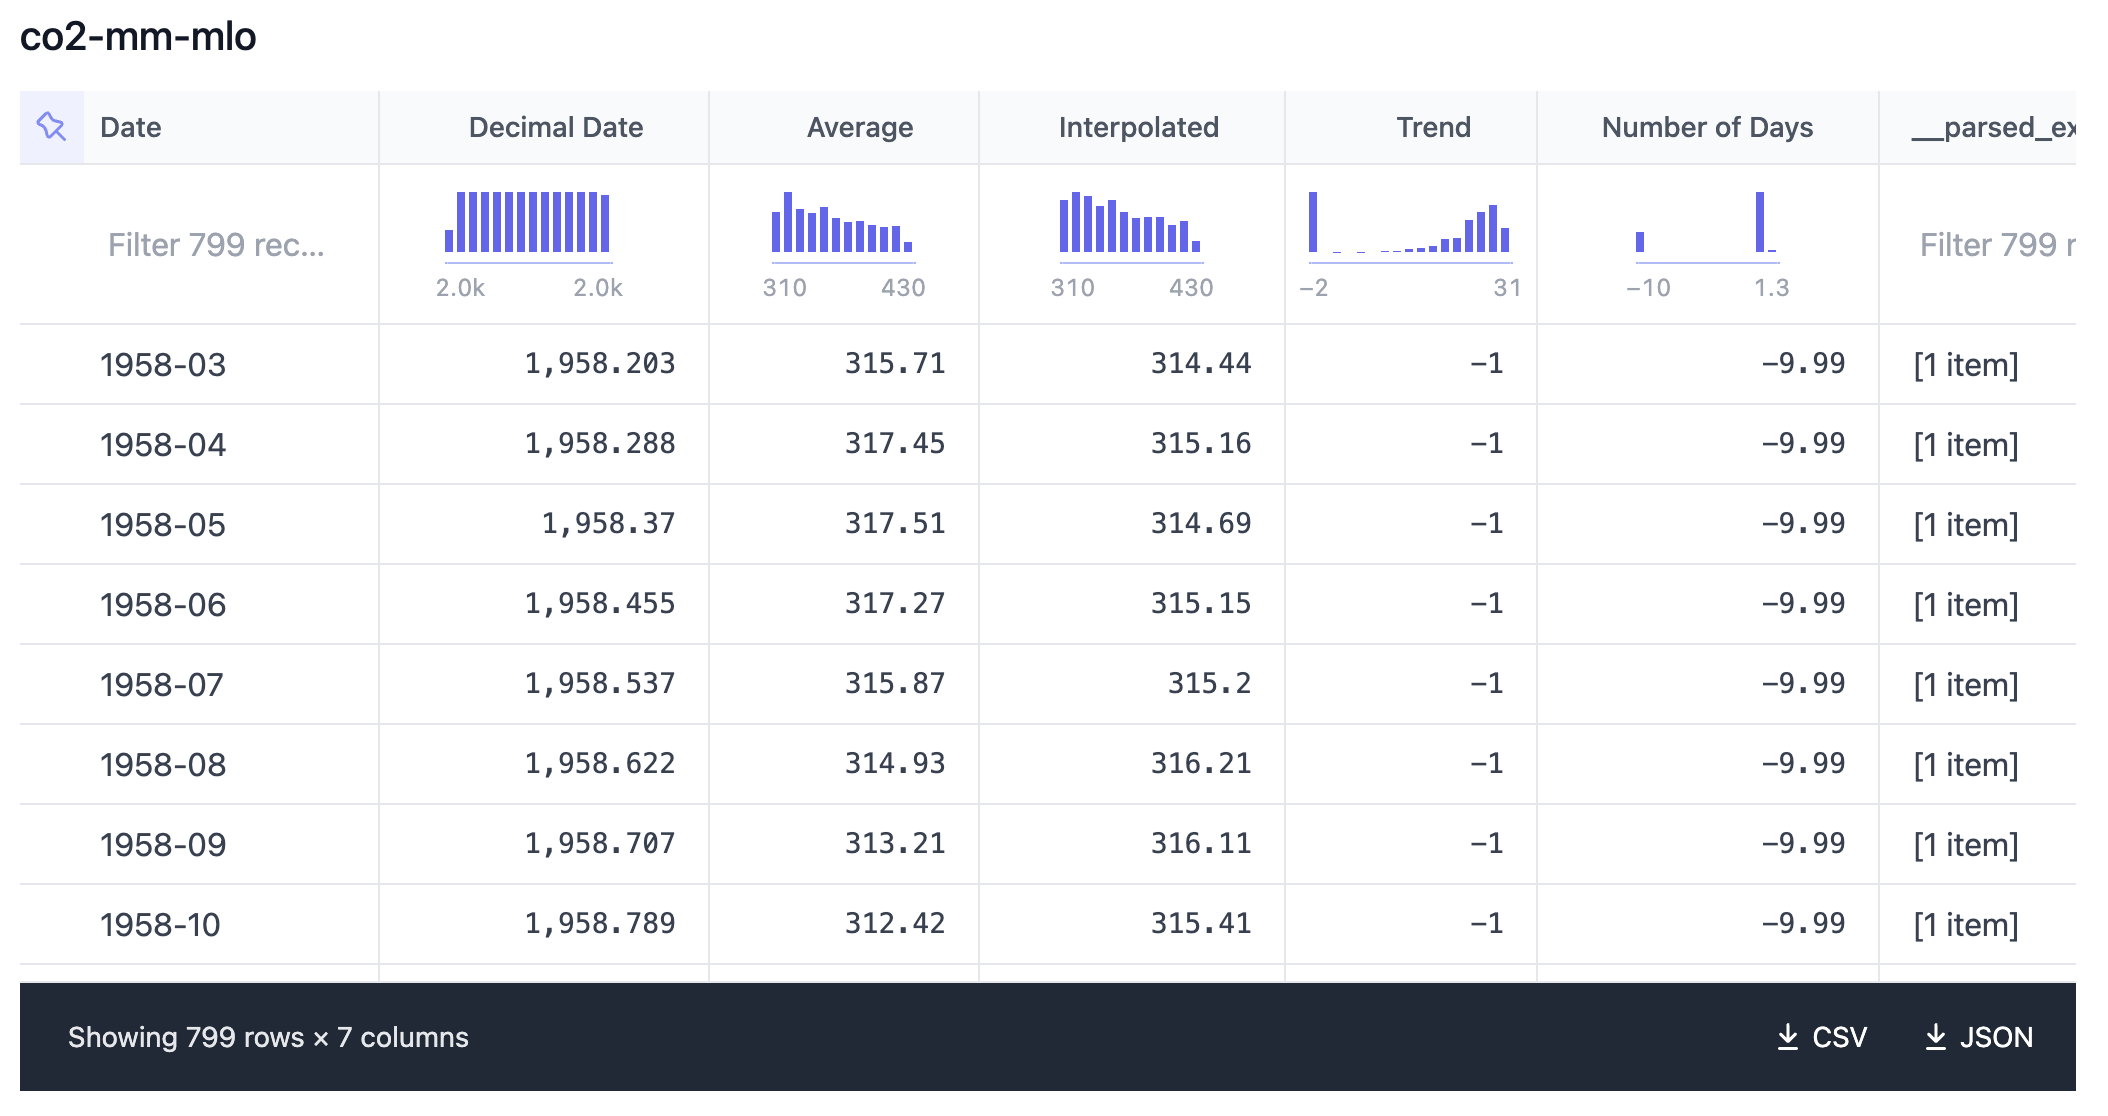Image resolution: width=2108 pixels, height=1116 pixels.
Task: Expand [1 item] in the 1958-10 row
Action: tap(1966, 925)
